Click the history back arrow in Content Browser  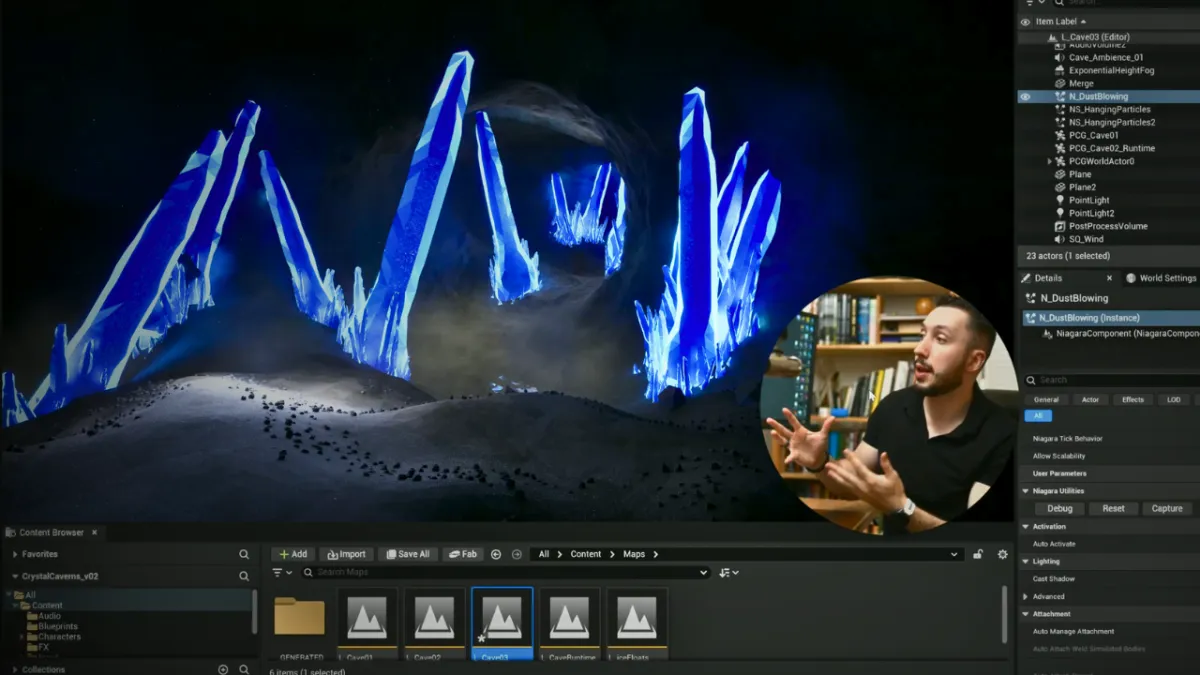496,554
